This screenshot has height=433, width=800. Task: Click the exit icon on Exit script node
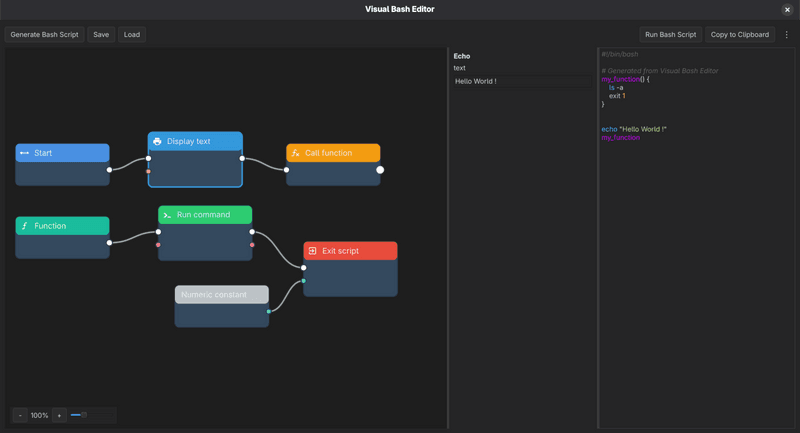pos(313,251)
